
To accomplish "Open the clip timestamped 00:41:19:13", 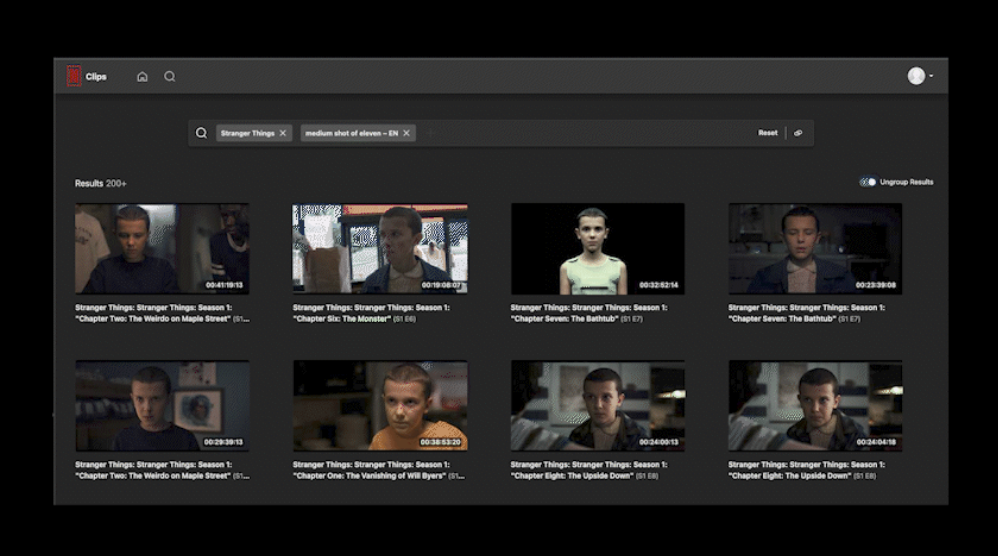I will click(162, 249).
